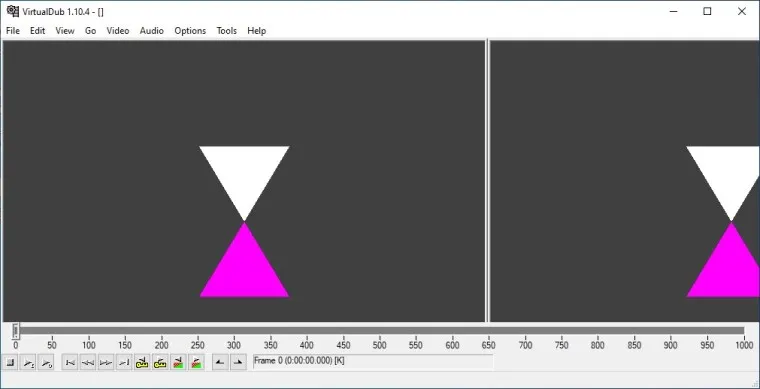760x389 pixels.
Task: Click the Frame 0 status field
Action: (x=373, y=362)
